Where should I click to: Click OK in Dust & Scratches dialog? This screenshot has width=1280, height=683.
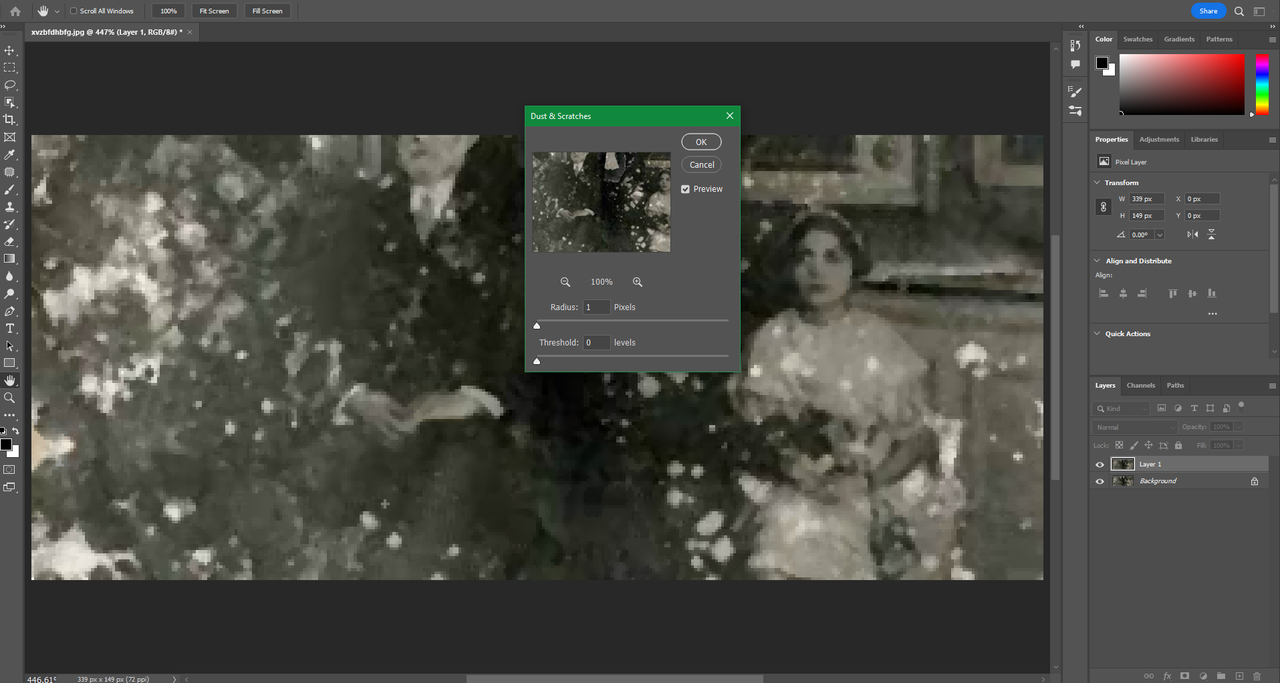click(x=701, y=142)
